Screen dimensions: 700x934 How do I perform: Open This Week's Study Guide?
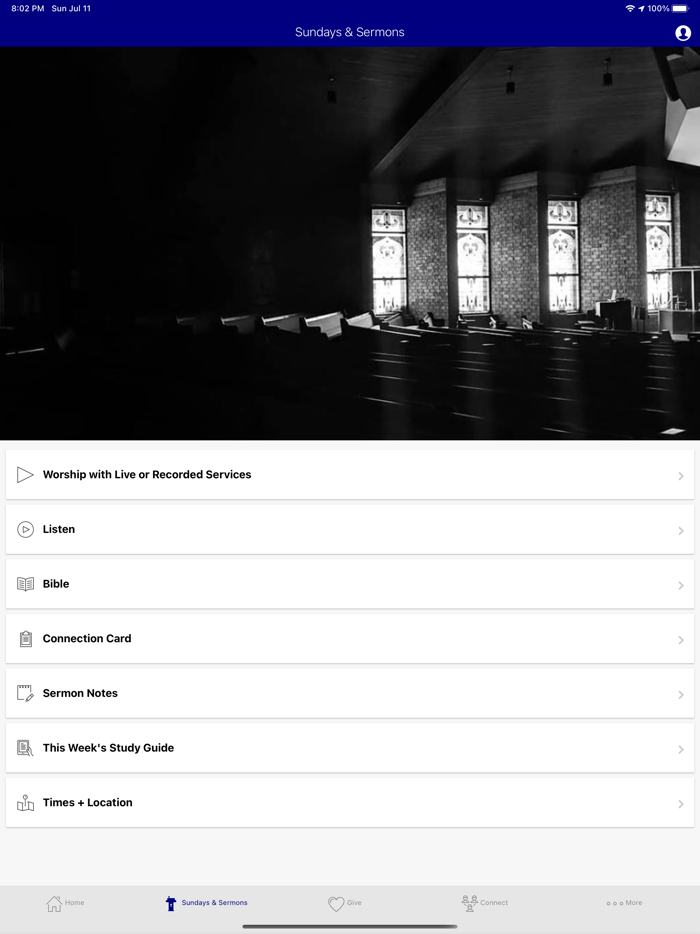pos(350,748)
